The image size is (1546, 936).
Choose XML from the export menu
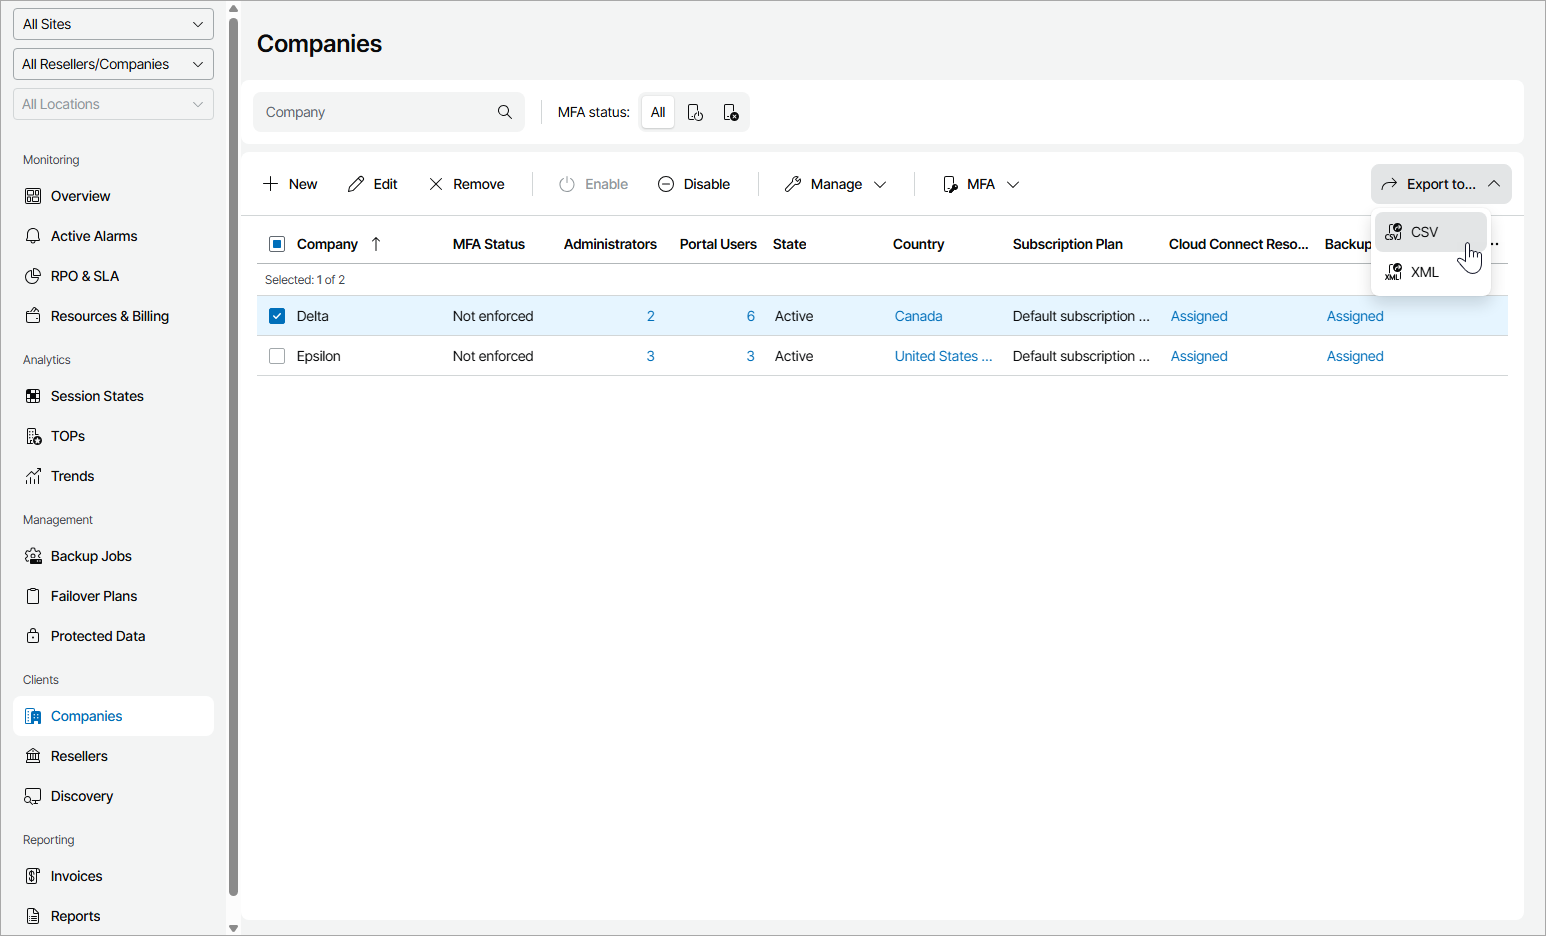[1424, 272]
